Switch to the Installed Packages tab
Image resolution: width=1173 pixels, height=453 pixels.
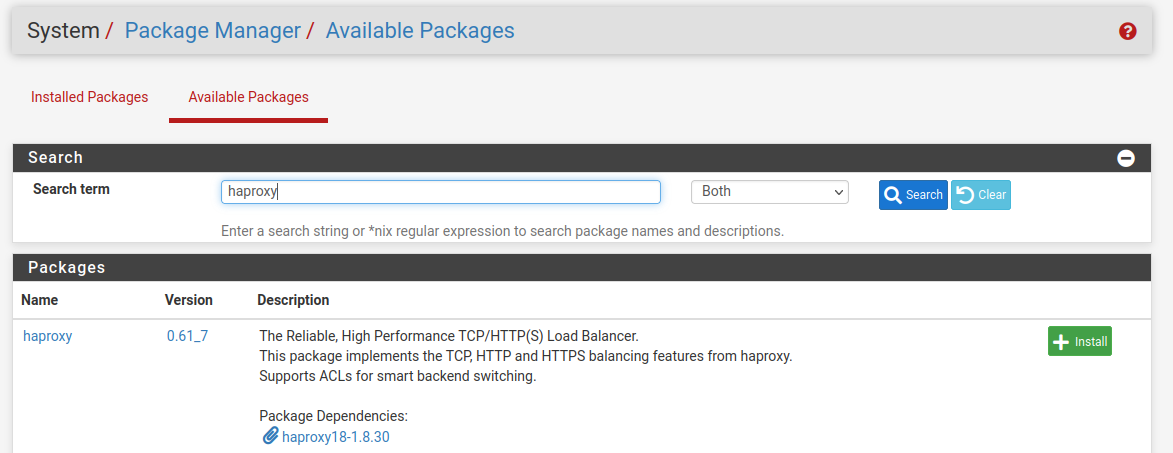pos(89,97)
